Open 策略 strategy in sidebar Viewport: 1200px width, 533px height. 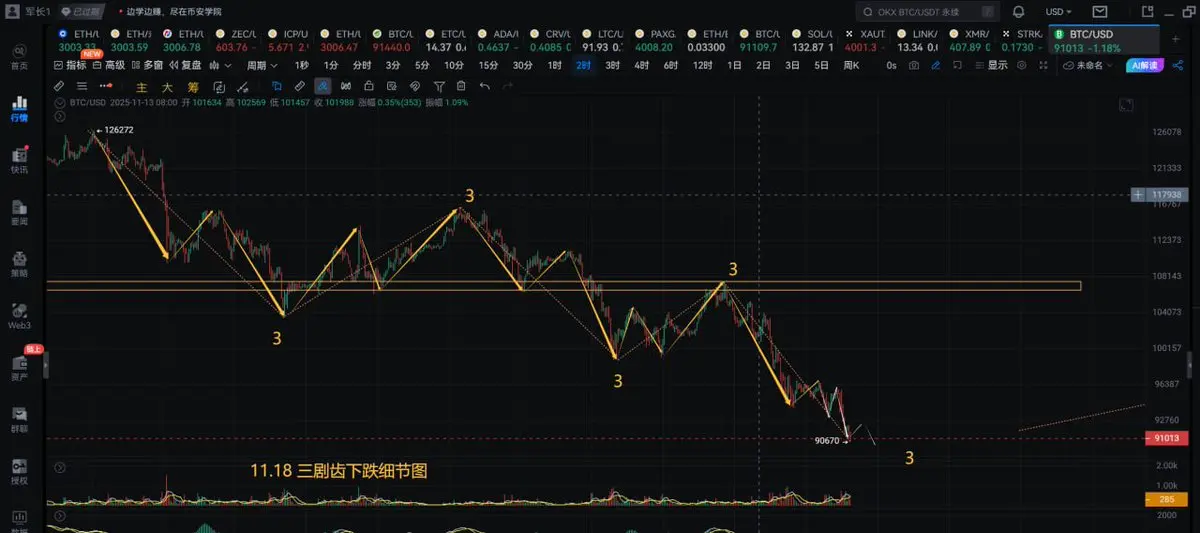(x=20, y=263)
